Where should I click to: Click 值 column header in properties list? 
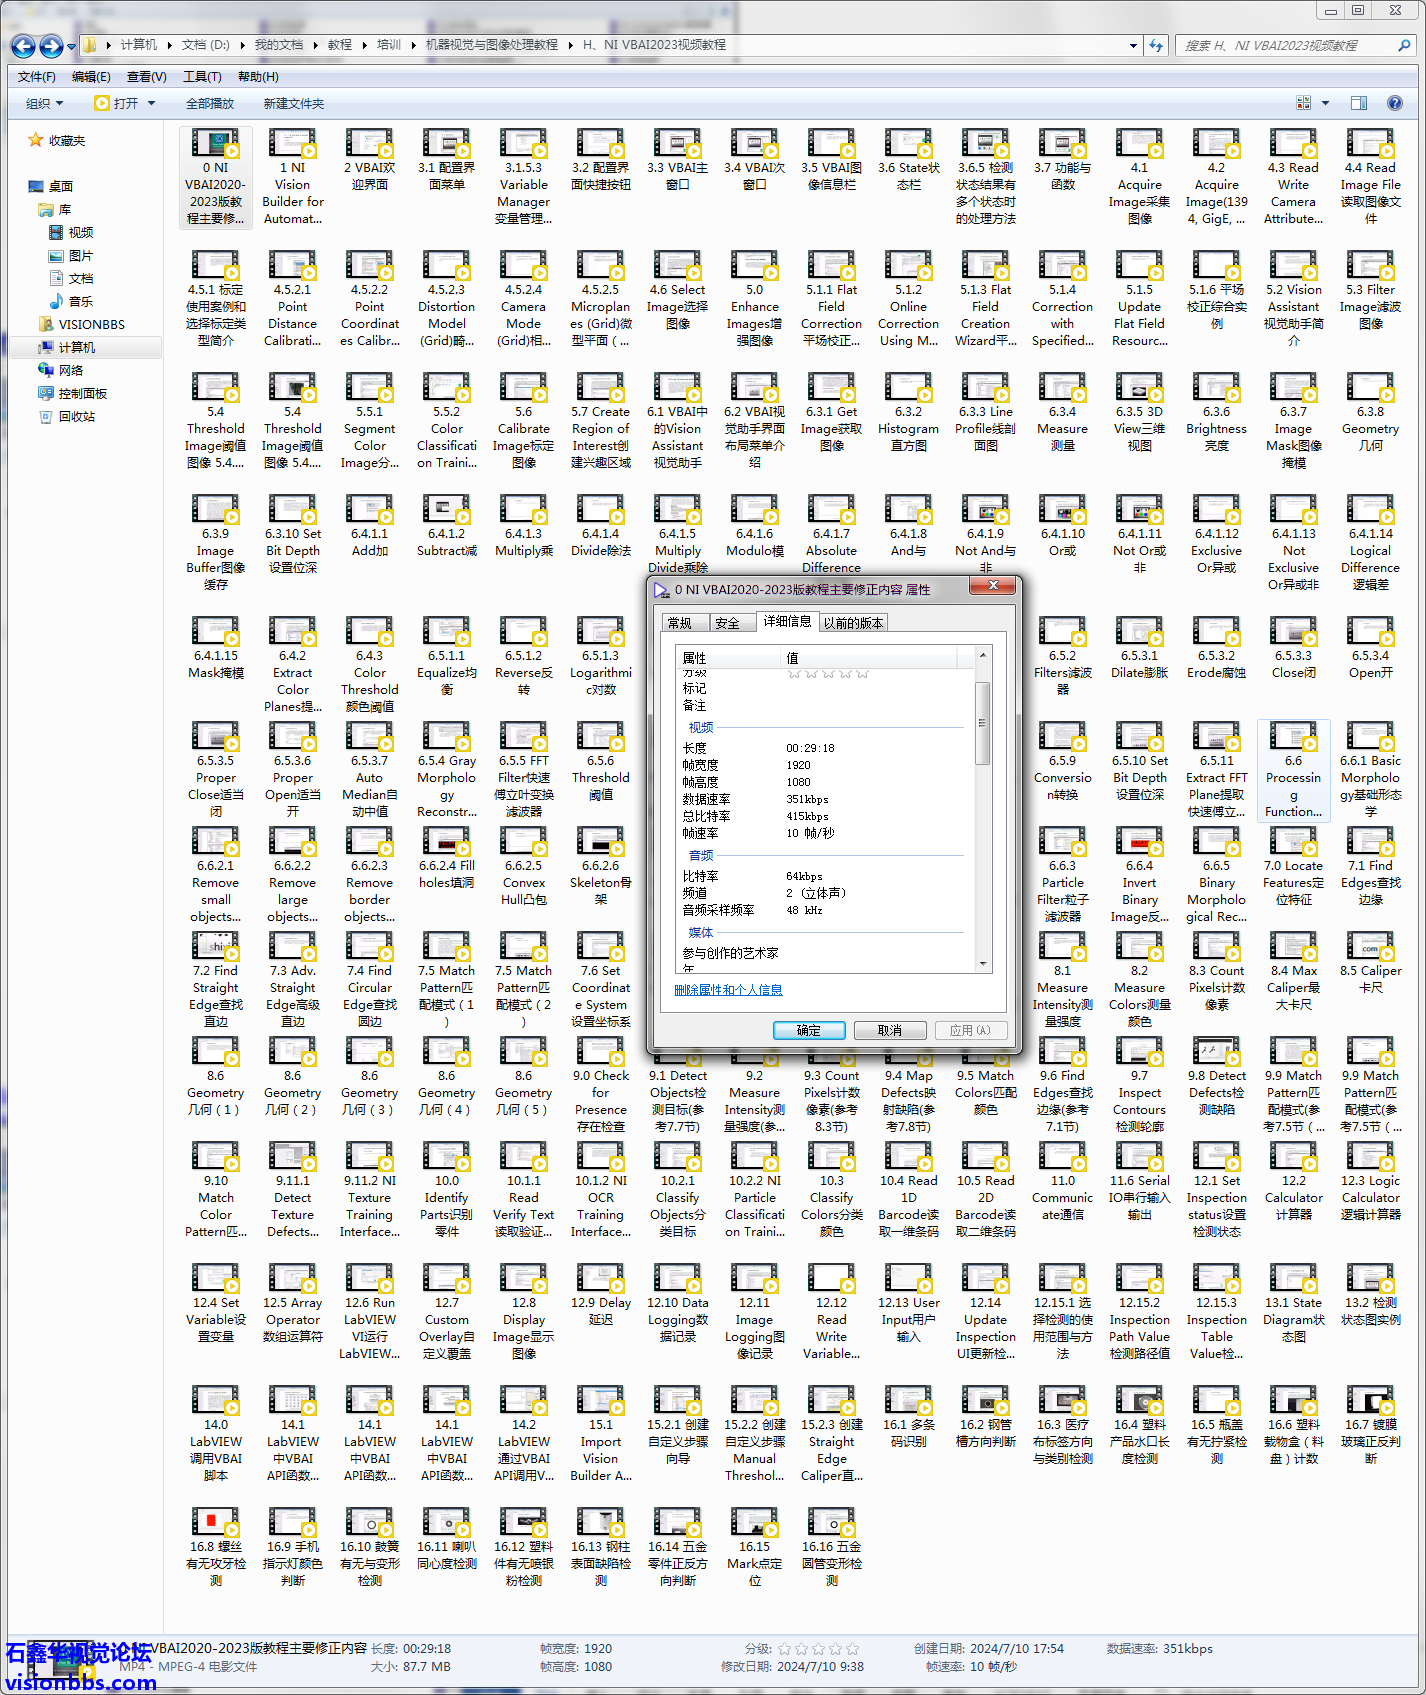point(868,657)
